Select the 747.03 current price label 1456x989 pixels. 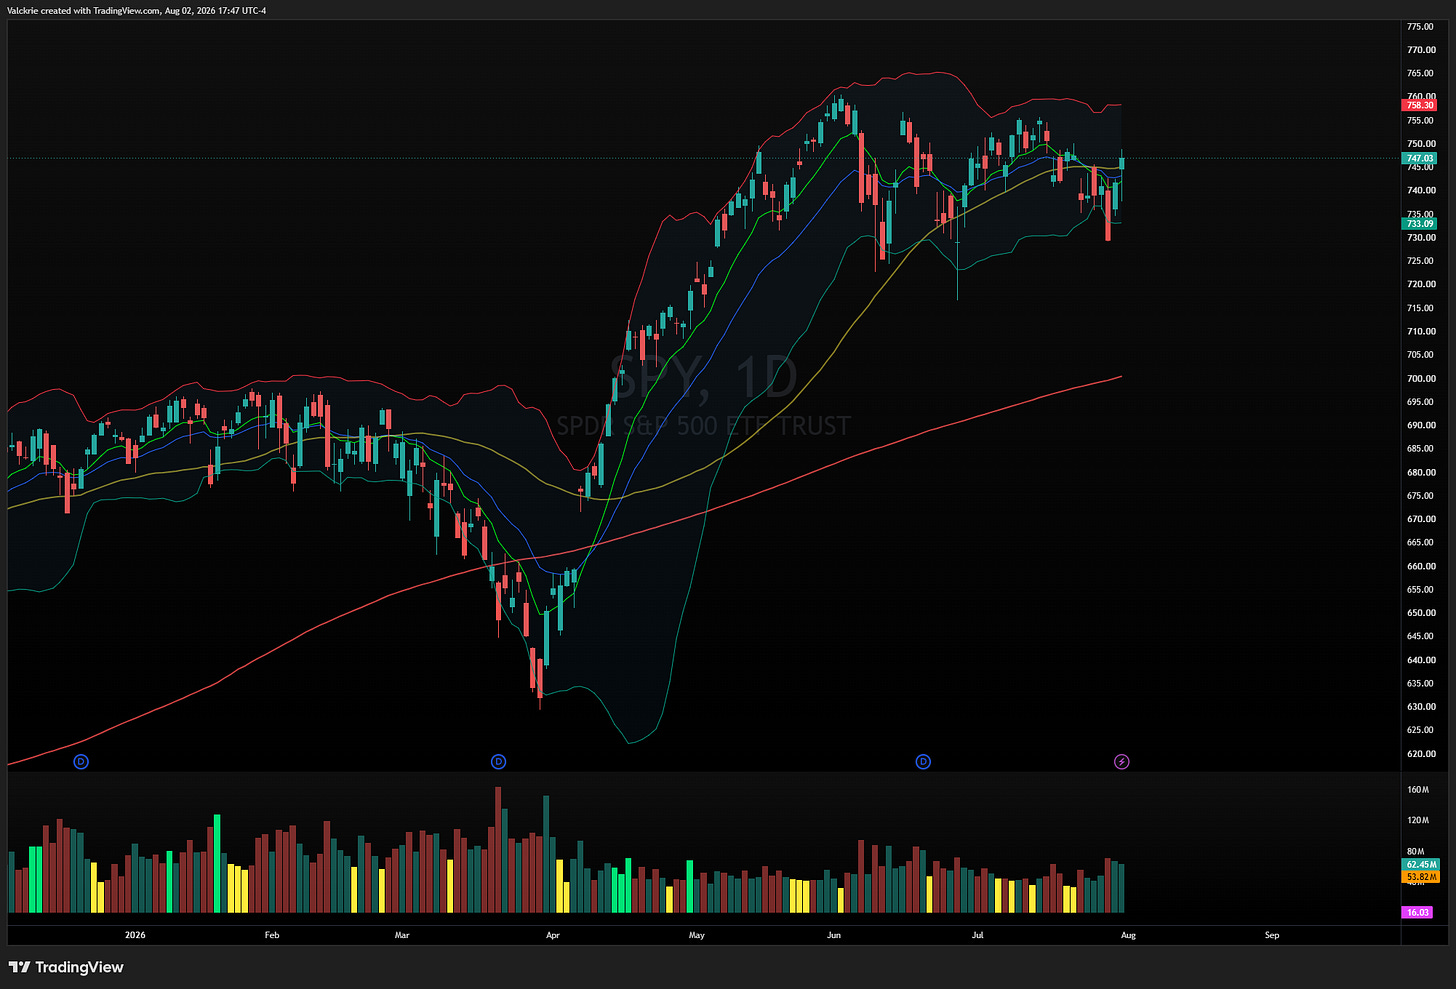1420,158
